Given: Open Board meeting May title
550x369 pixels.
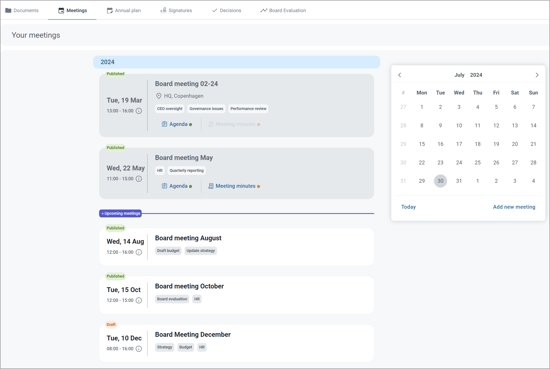Looking at the screenshot, I should click(184, 158).
